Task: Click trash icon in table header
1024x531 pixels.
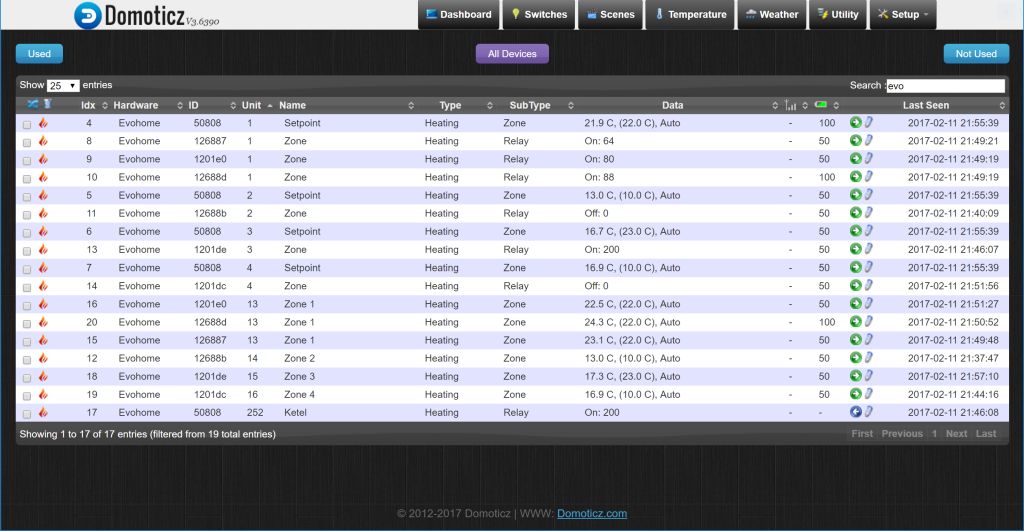Action: tap(47, 104)
